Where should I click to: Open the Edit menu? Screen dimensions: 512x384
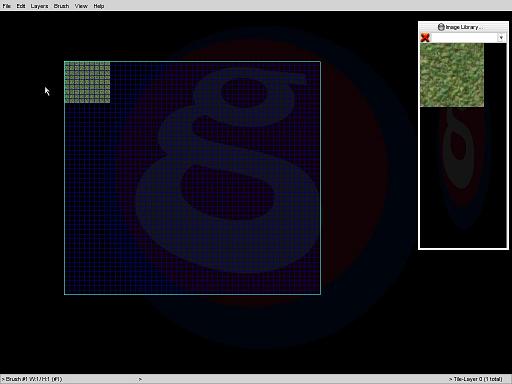coord(21,6)
